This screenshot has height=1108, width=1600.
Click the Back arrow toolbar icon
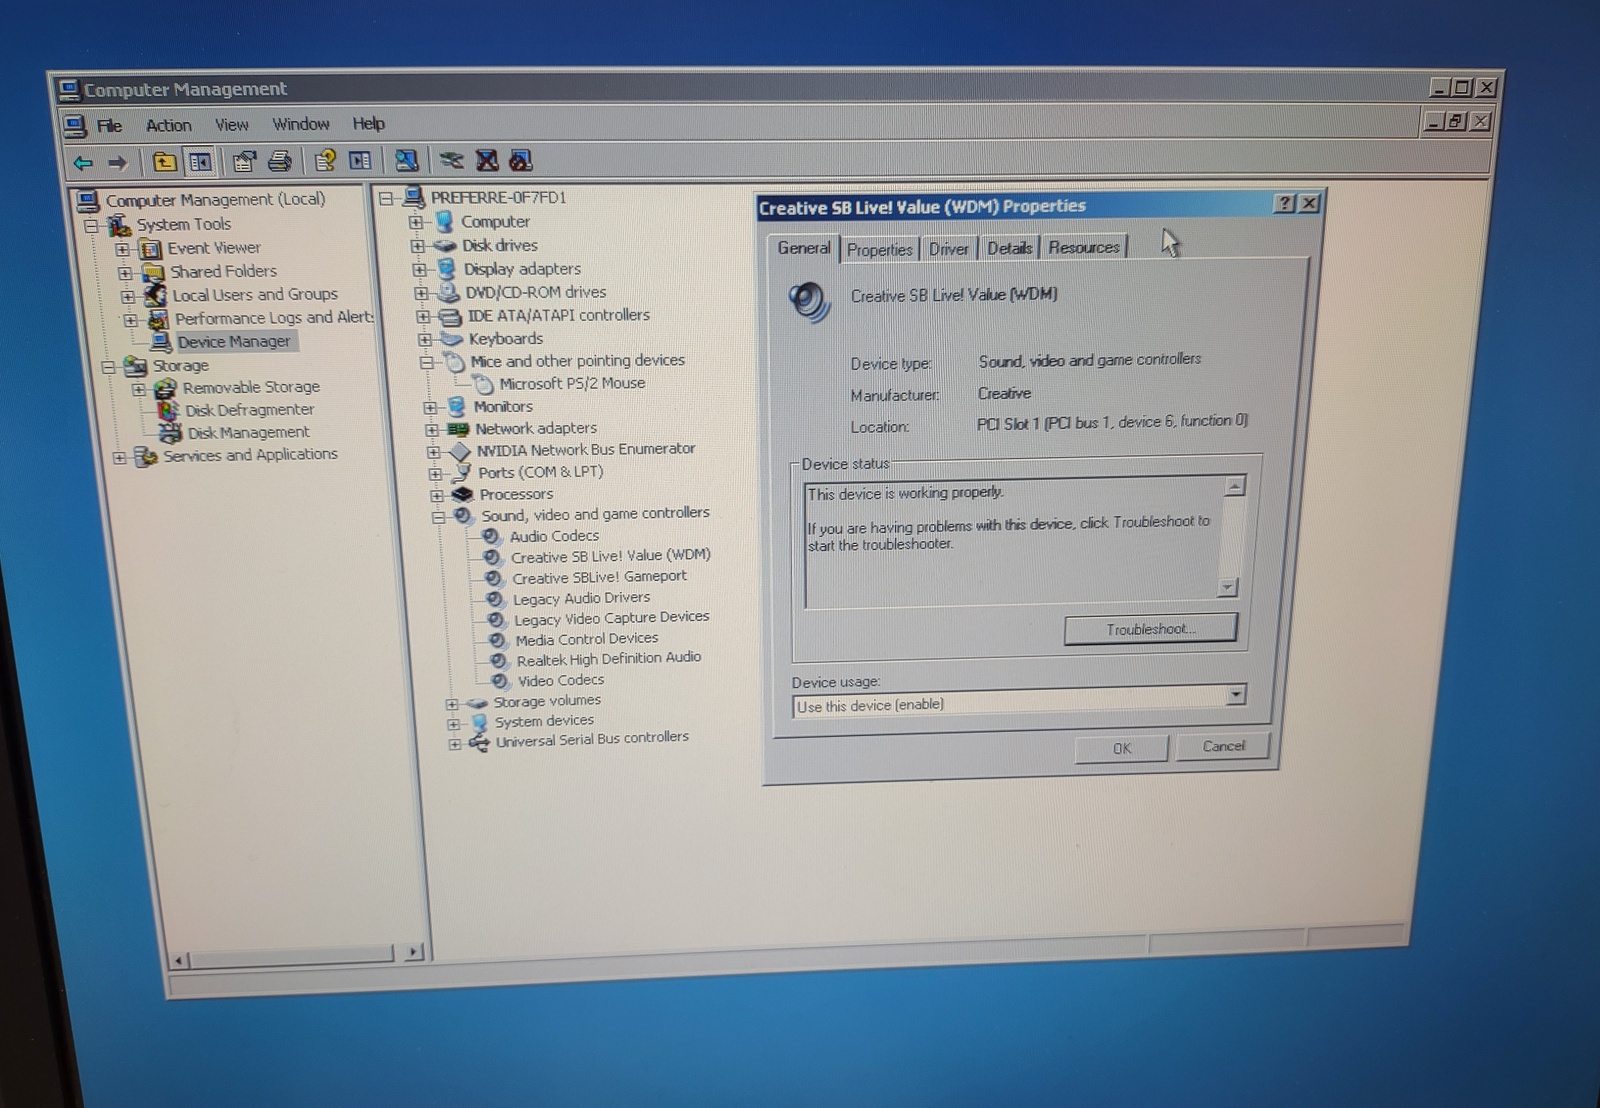(84, 162)
